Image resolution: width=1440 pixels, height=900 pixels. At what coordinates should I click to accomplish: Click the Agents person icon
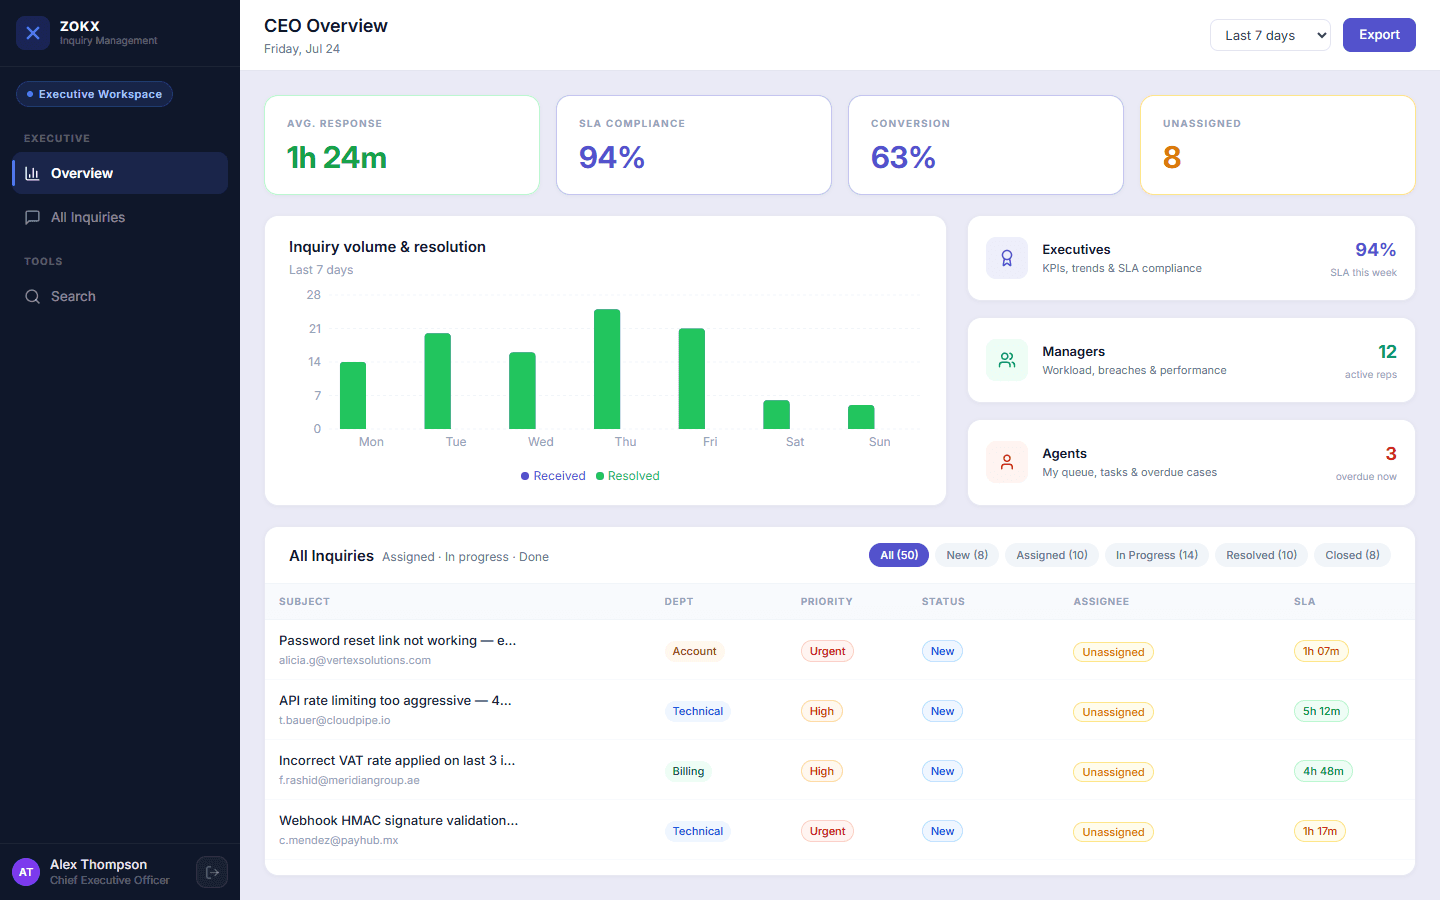click(1007, 462)
